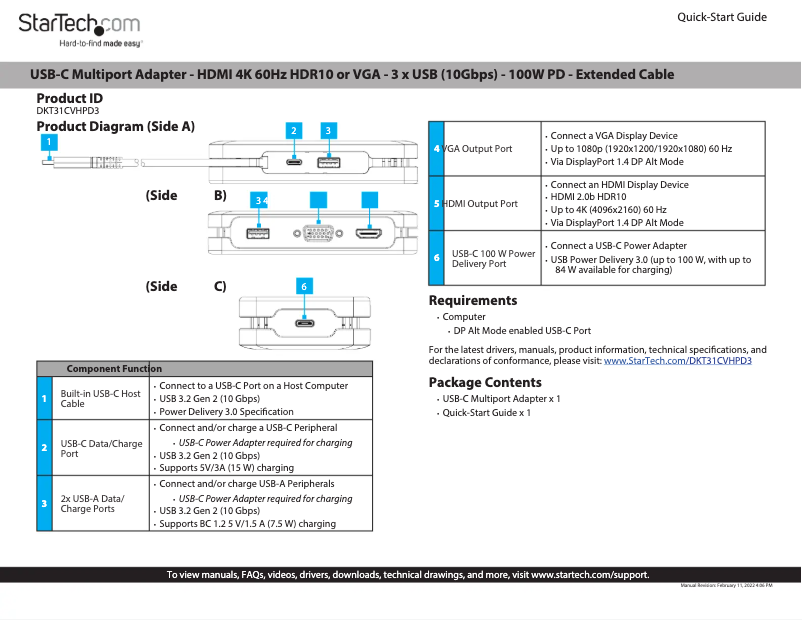
Task: Click the startech.com/support footer banner text
Action: (x=407, y=575)
